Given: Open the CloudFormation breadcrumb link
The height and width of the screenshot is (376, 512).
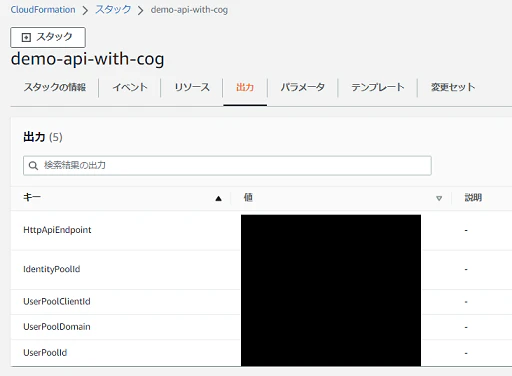Looking at the screenshot, I should tap(43, 10).
